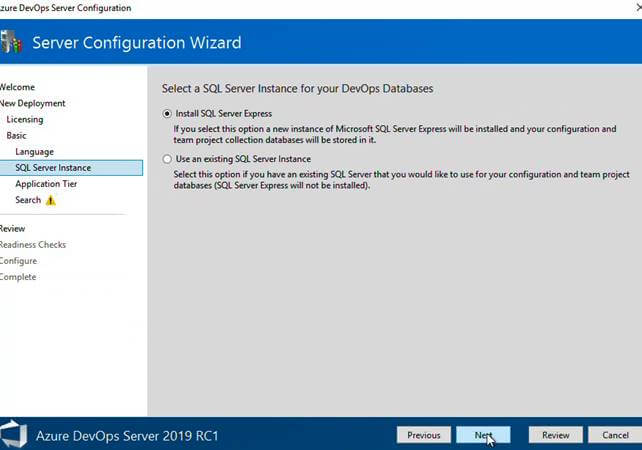Image resolution: width=642 pixels, height=450 pixels.
Task: Return to the Previous wizard page
Action: [424, 435]
